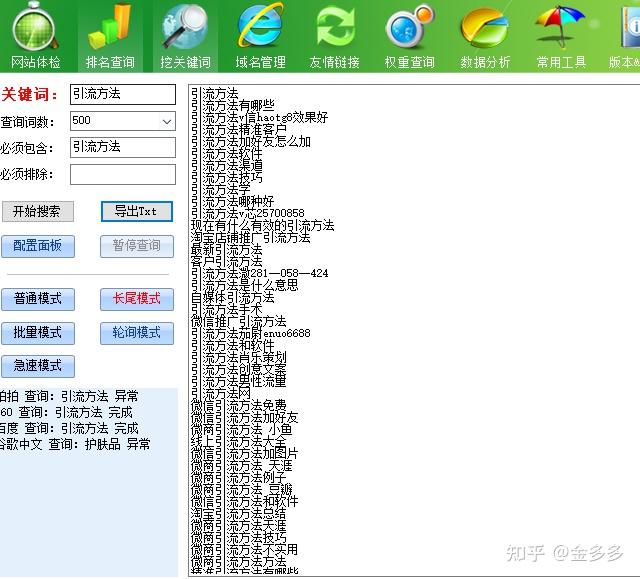Viewport: 640px width, 579px height.
Task: Select result 微信引流方法免费
Action: tap(239, 406)
